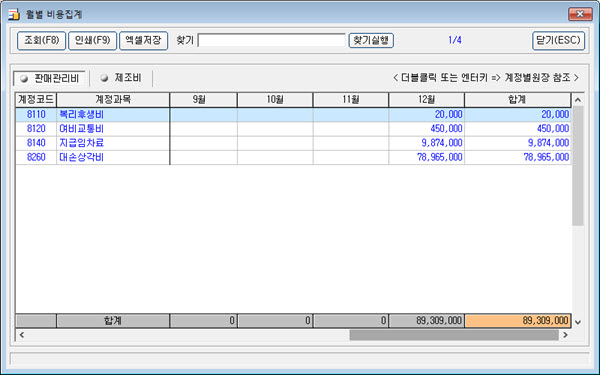Click the 1/4 record counter text

(x=455, y=40)
